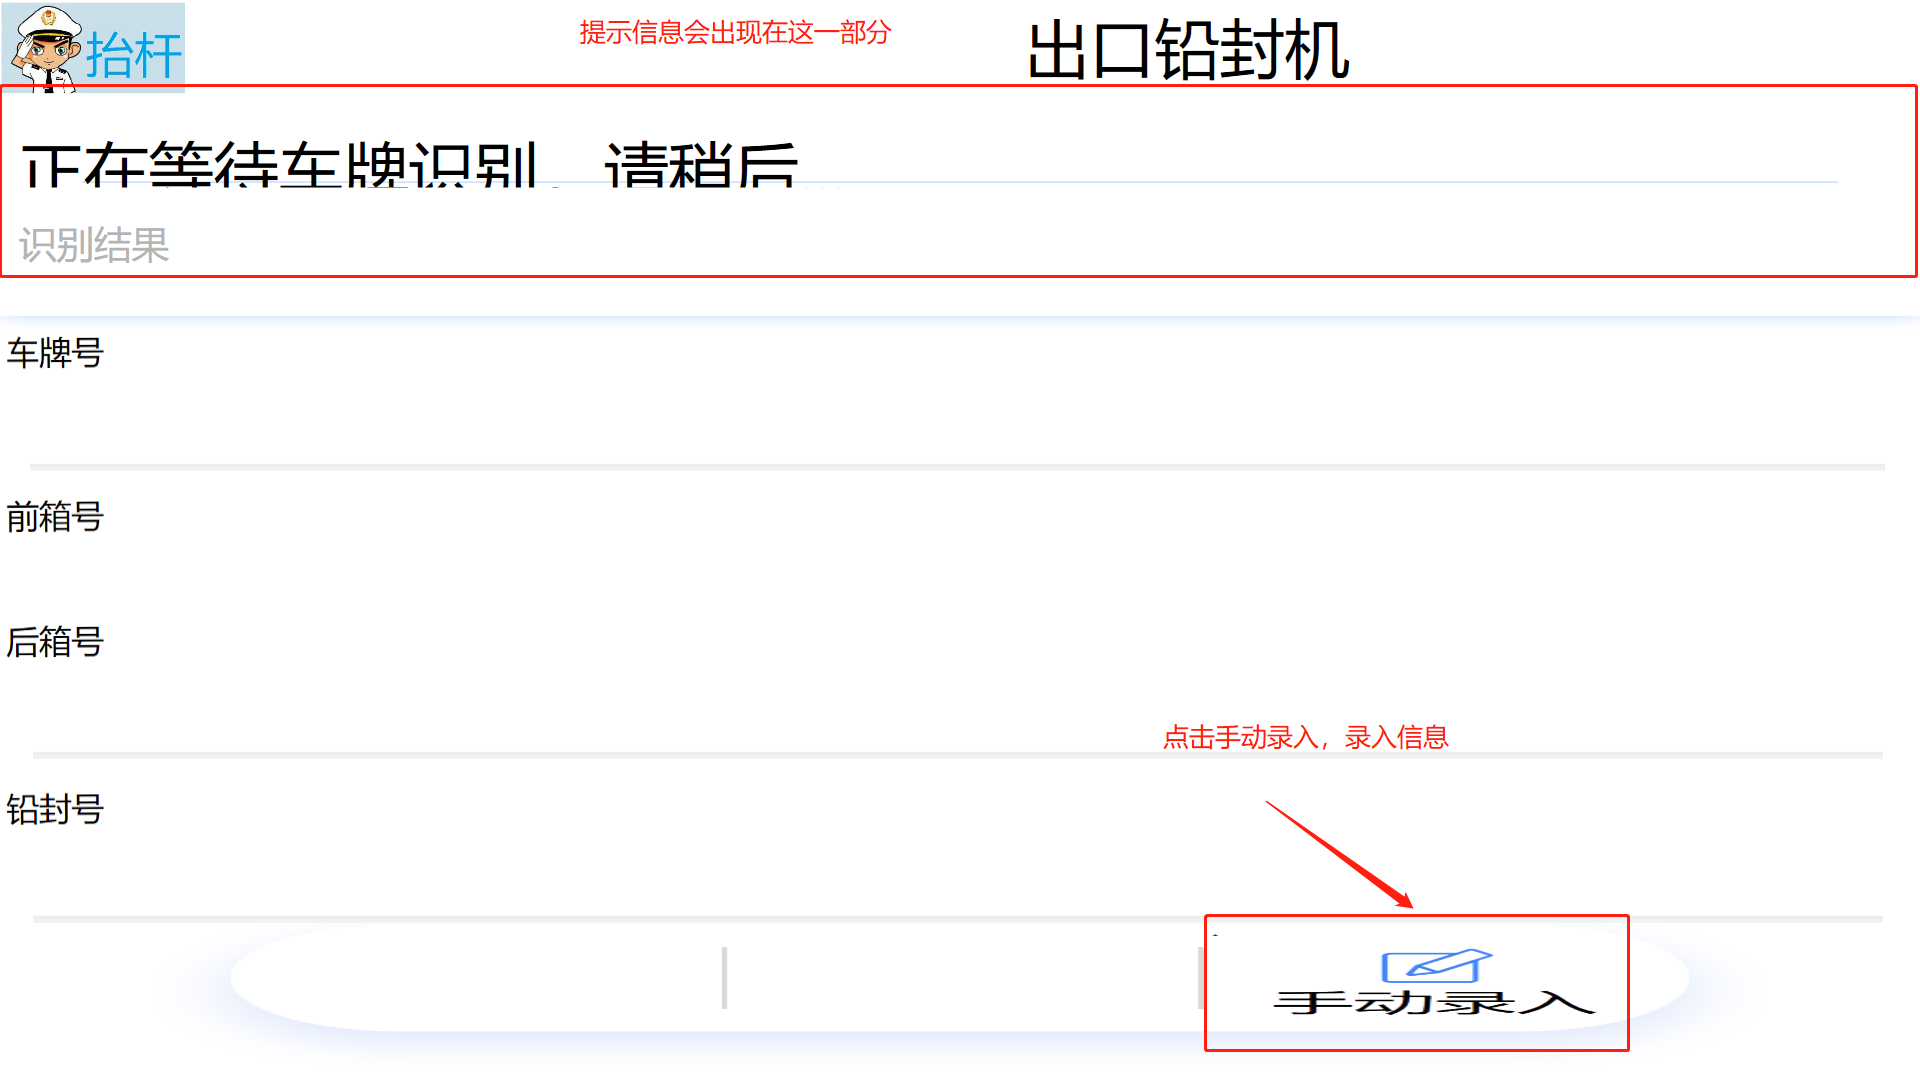The image size is (1920, 1080).
Task: Click the blank middle segment of bottom bar
Action: [960, 978]
